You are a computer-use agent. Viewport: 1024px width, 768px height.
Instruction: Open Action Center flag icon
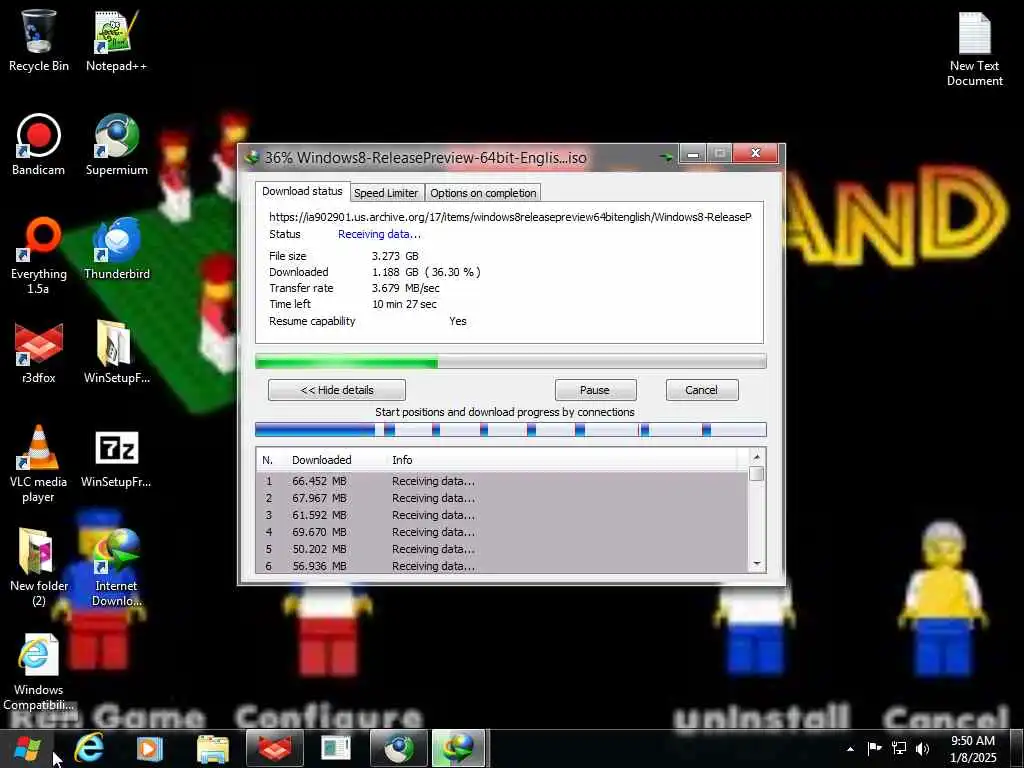[x=874, y=748]
